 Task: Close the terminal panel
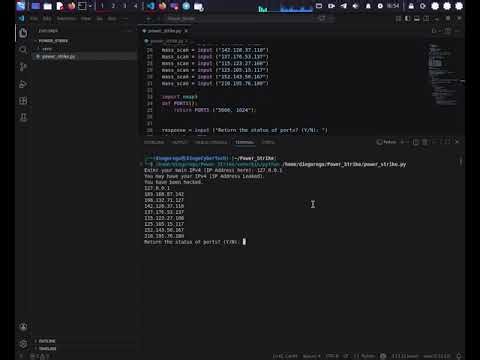(457, 142)
